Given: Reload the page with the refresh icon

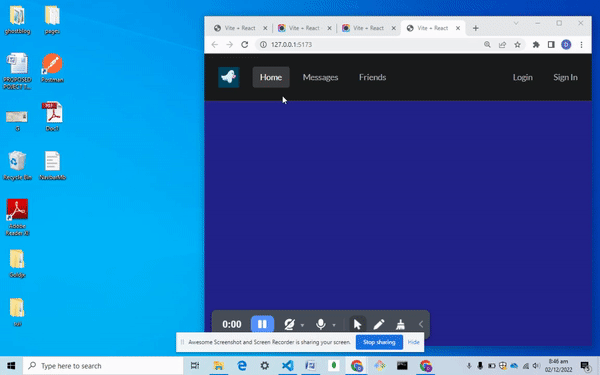Looking at the screenshot, I should 245,44.
